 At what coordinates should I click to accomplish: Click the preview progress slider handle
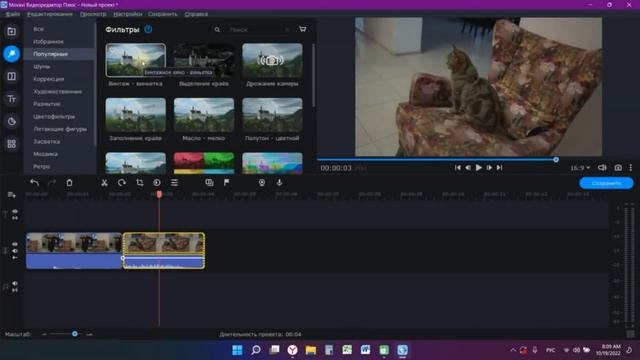tap(556, 160)
